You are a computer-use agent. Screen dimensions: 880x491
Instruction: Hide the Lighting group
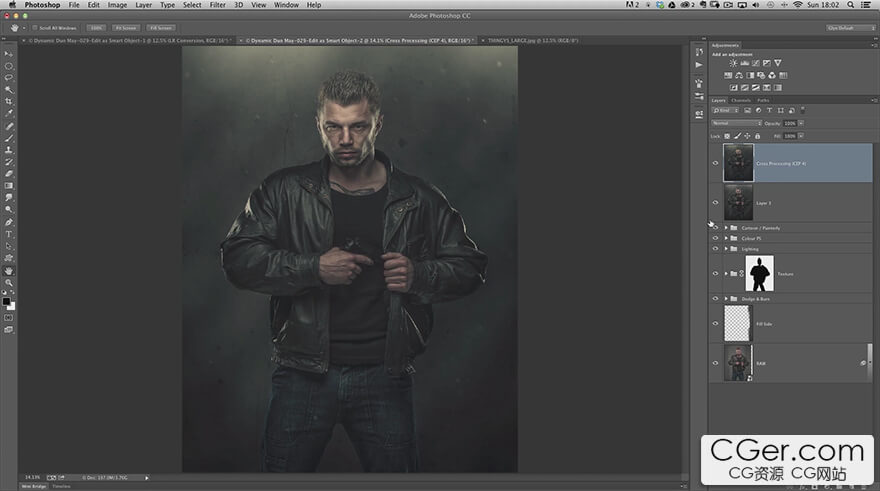(715, 249)
